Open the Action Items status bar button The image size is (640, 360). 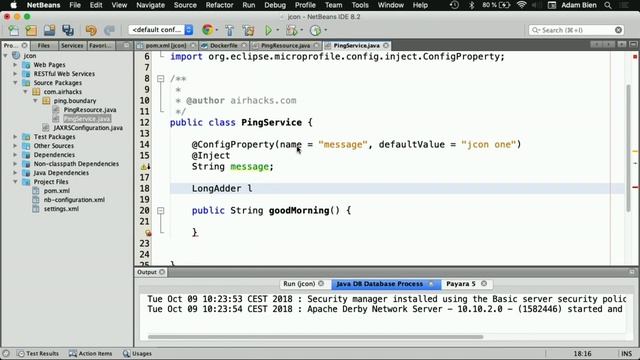coord(91,353)
